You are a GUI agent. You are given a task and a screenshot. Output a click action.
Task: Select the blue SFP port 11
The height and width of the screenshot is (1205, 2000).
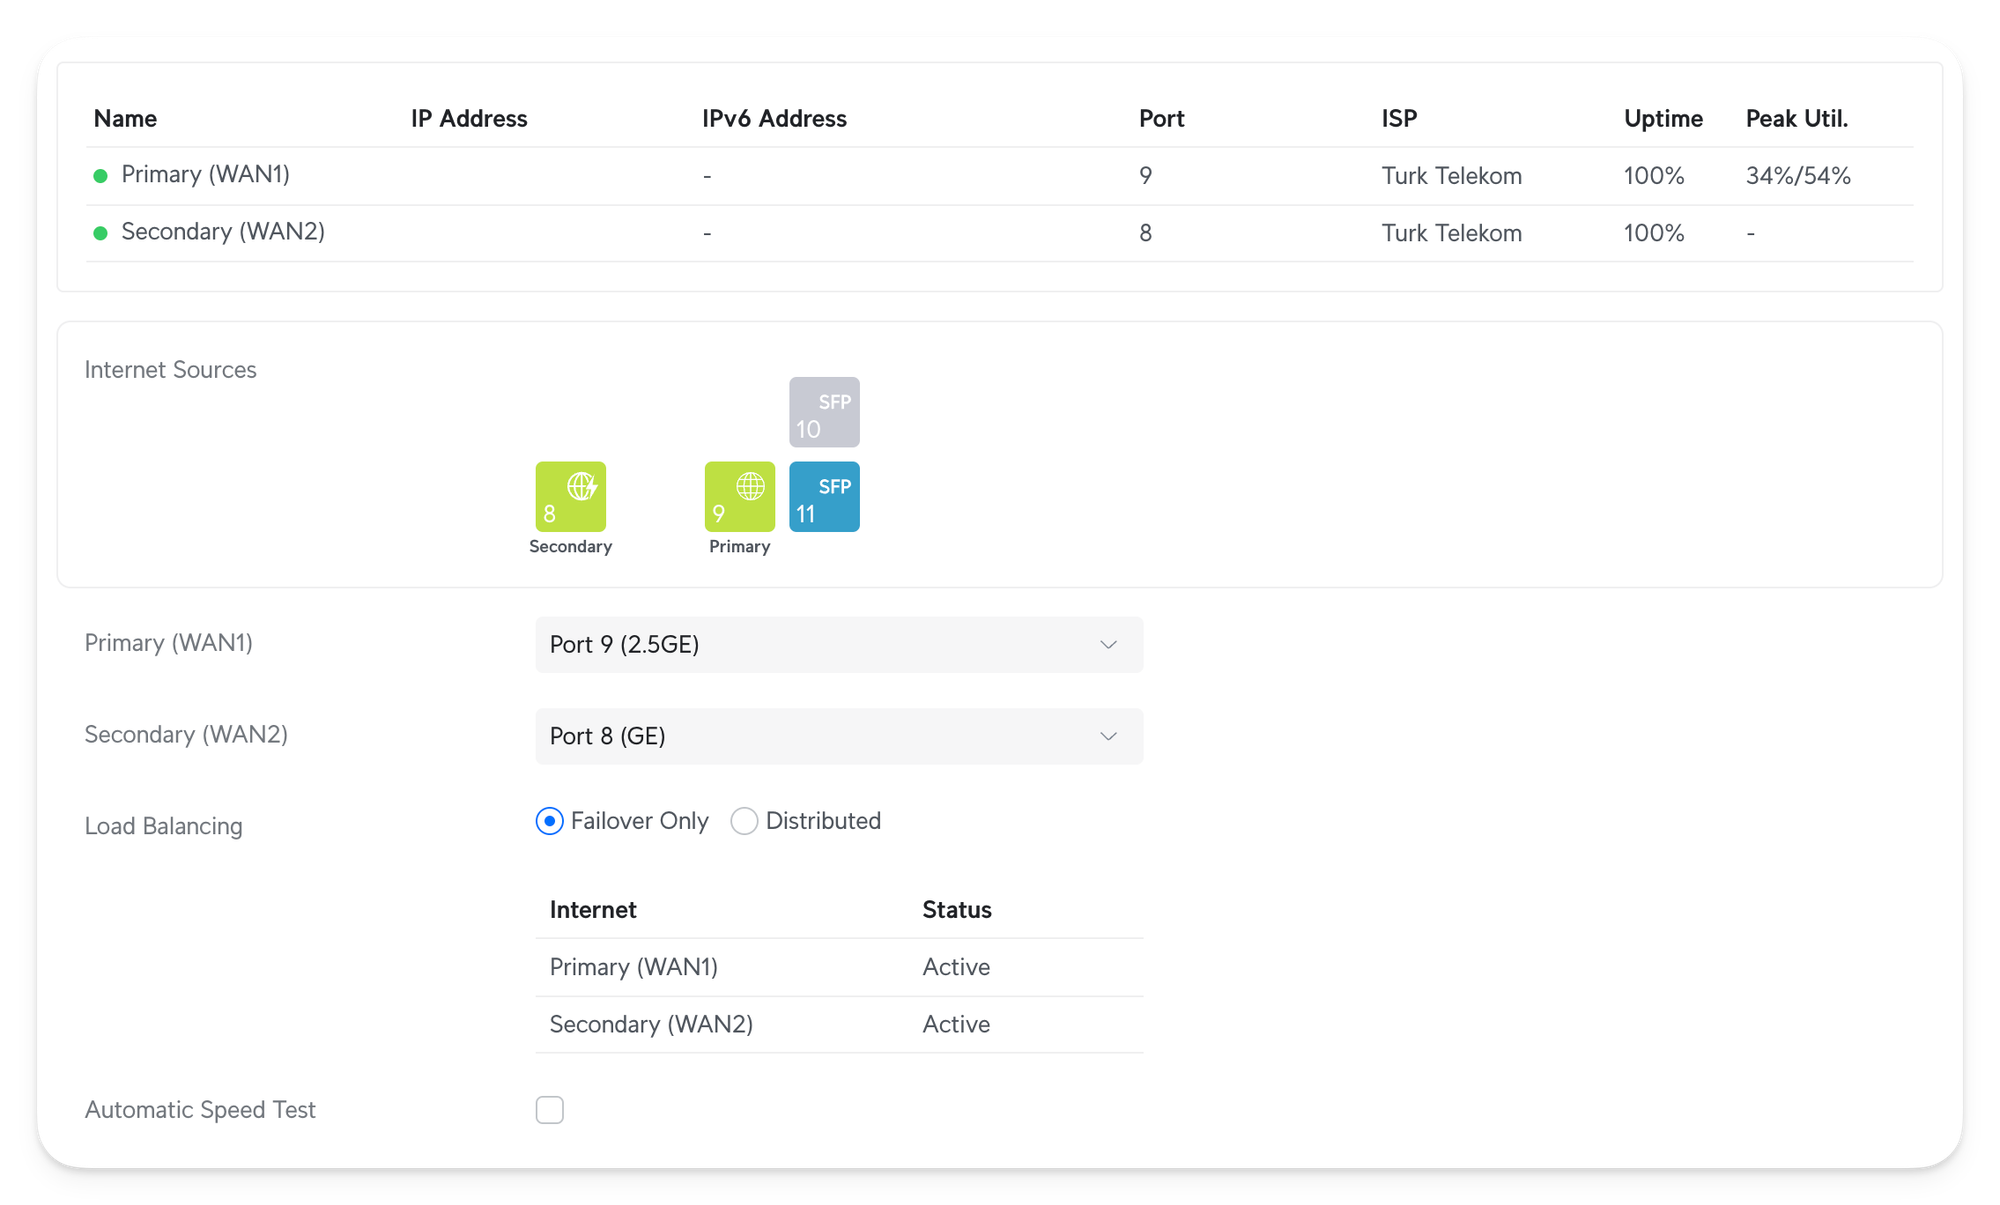824,497
